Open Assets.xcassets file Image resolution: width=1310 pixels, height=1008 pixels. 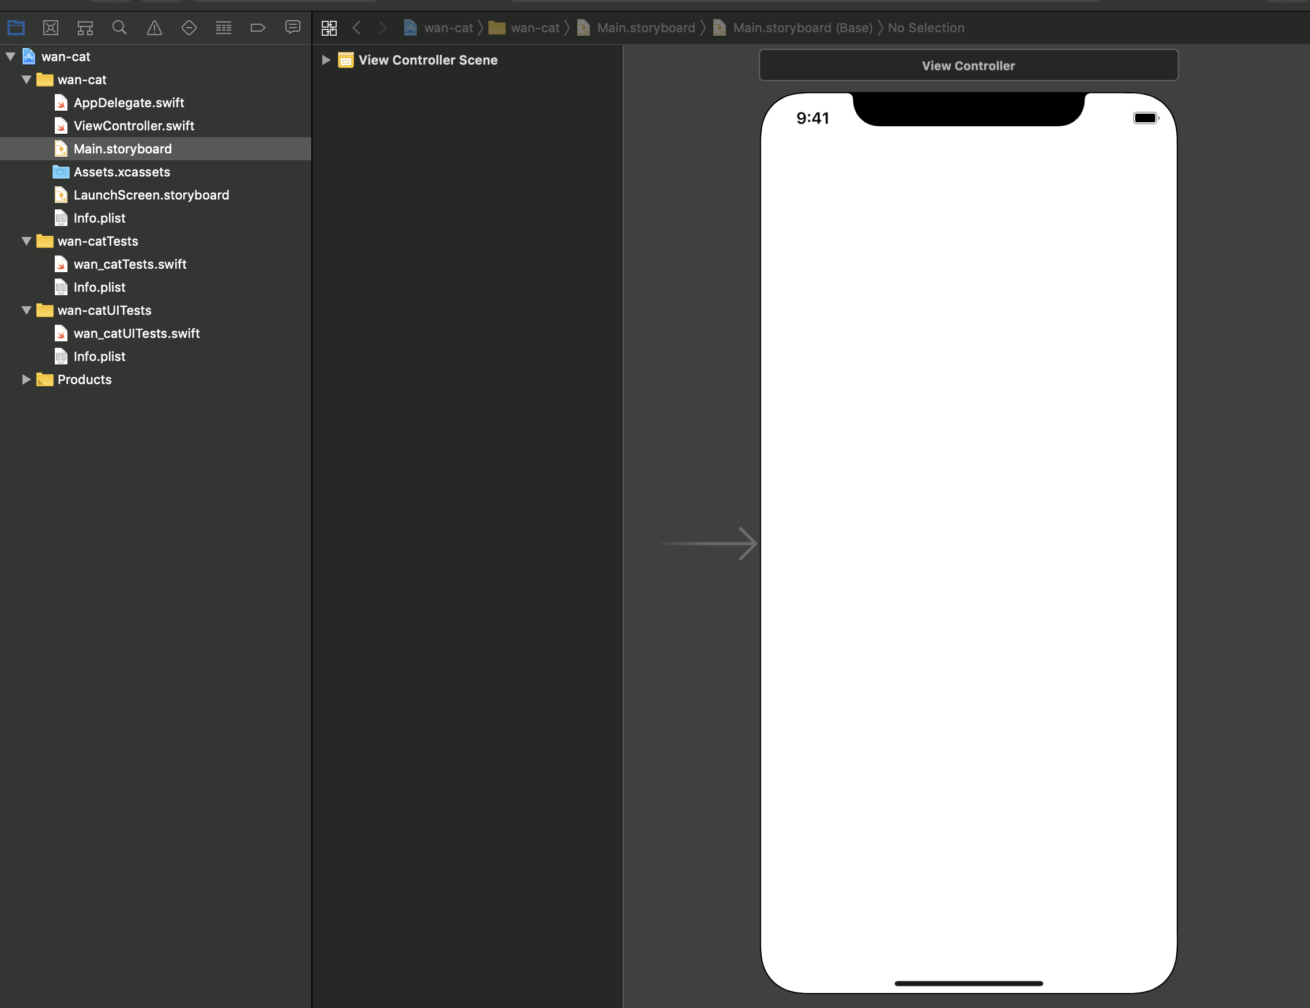coord(121,172)
